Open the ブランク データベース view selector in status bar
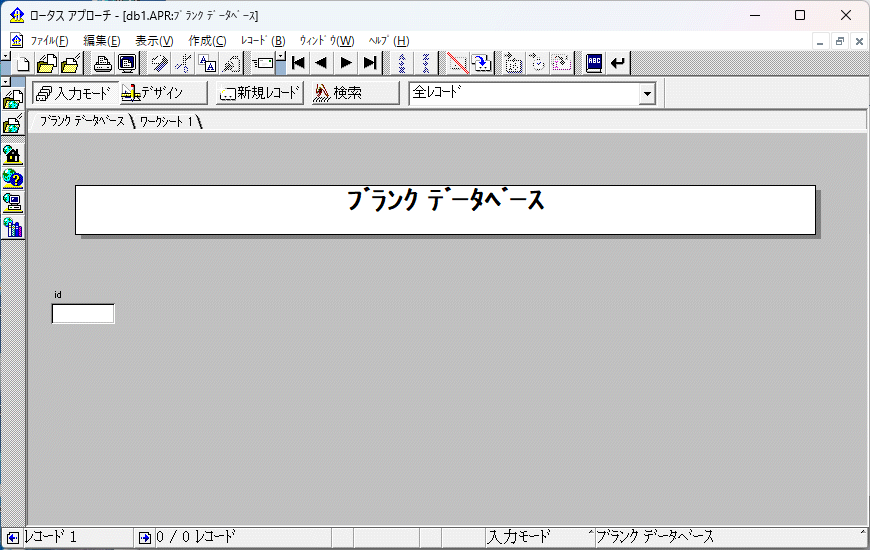870x550 pixels. coord(728,537)
